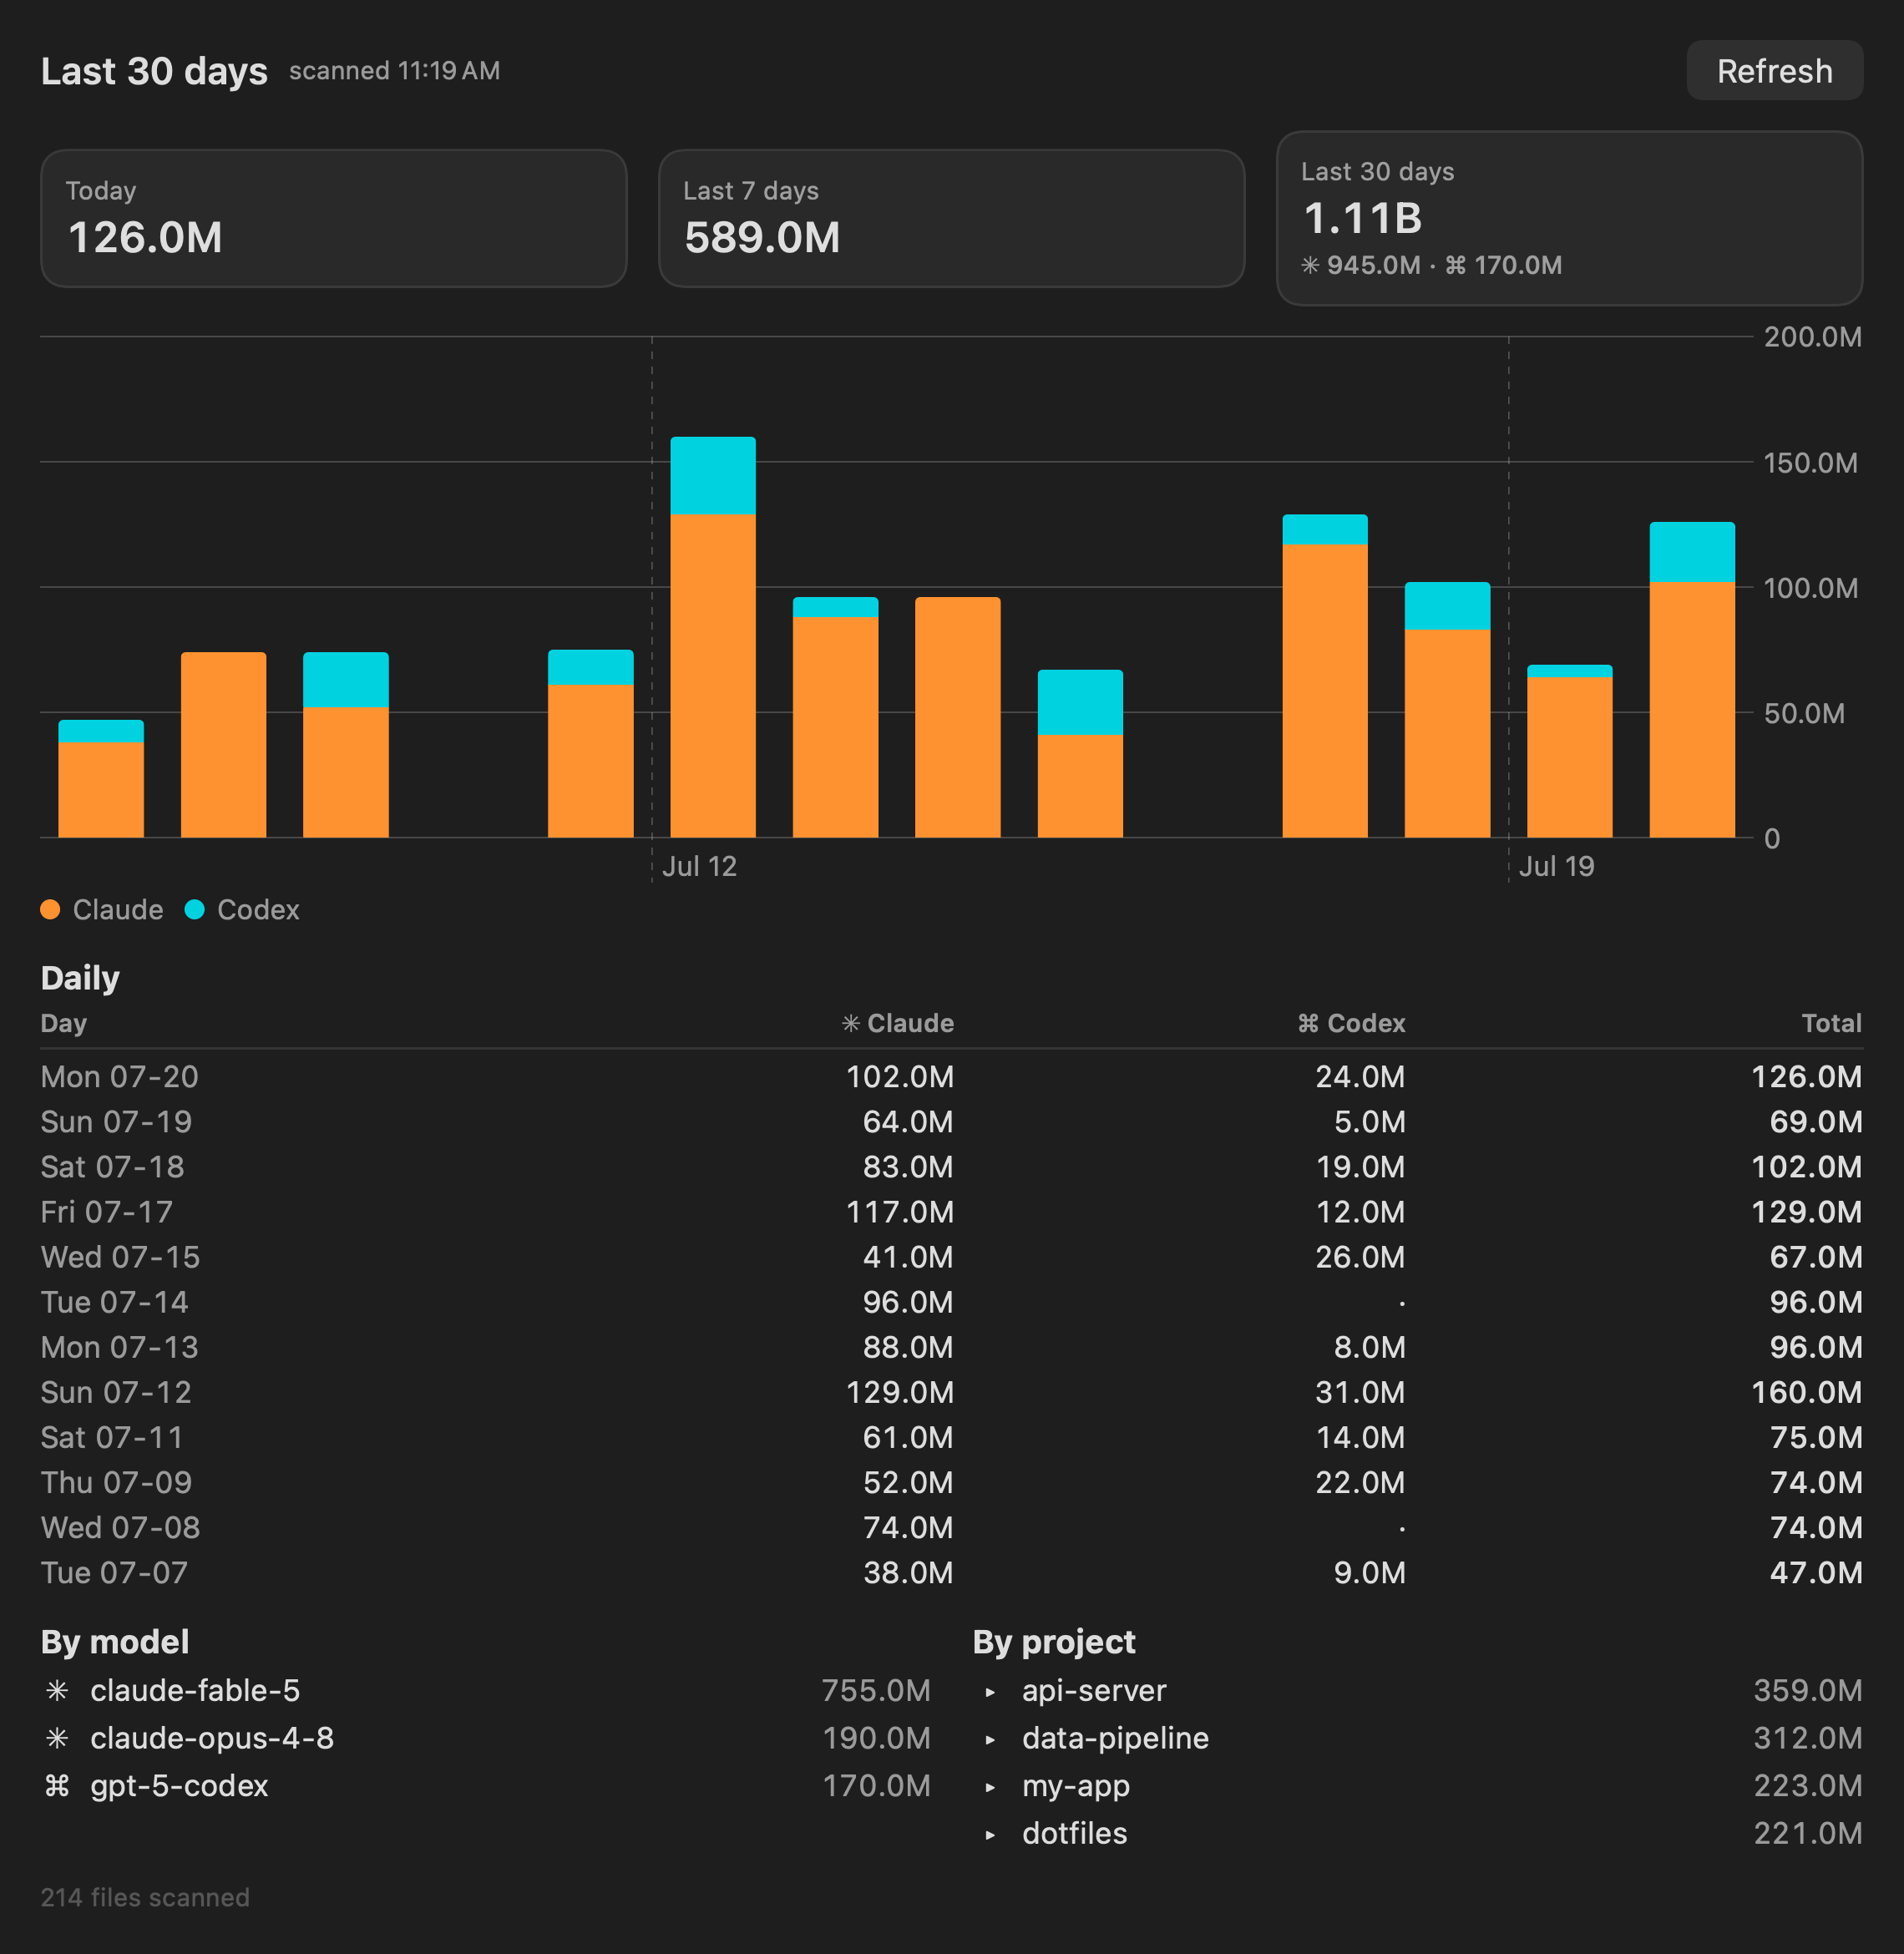1904x1954 pixels.
Task: Click the Day column header
Action: pos(64,1023)
